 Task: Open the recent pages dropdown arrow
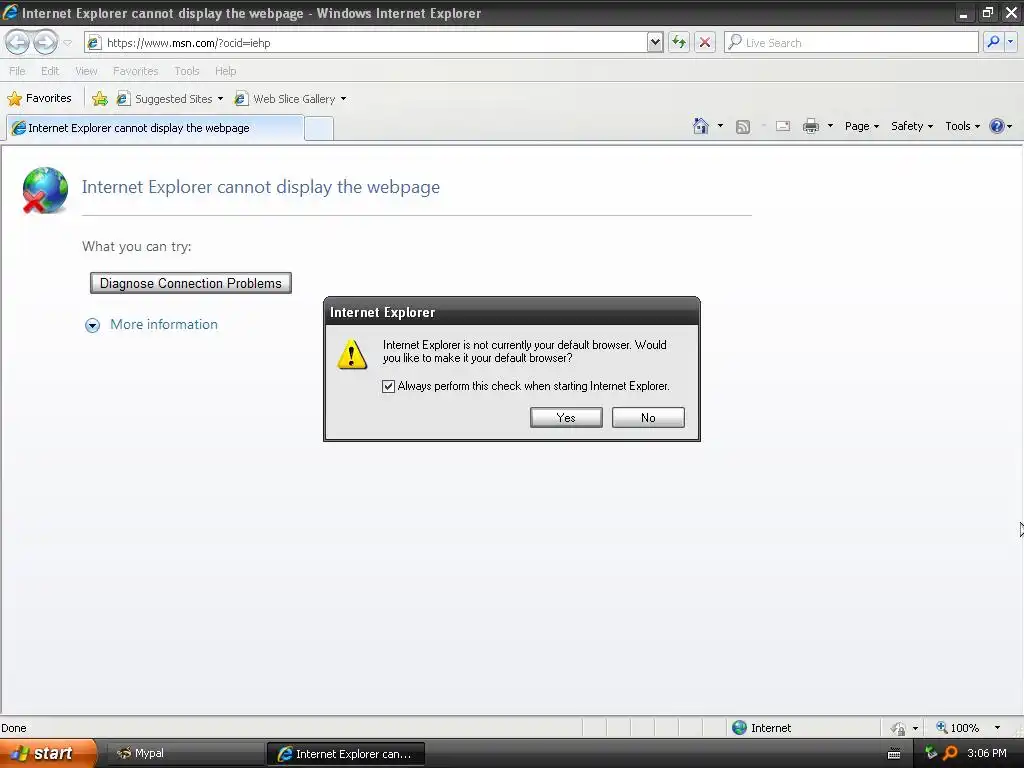click(x=67, y=43)
